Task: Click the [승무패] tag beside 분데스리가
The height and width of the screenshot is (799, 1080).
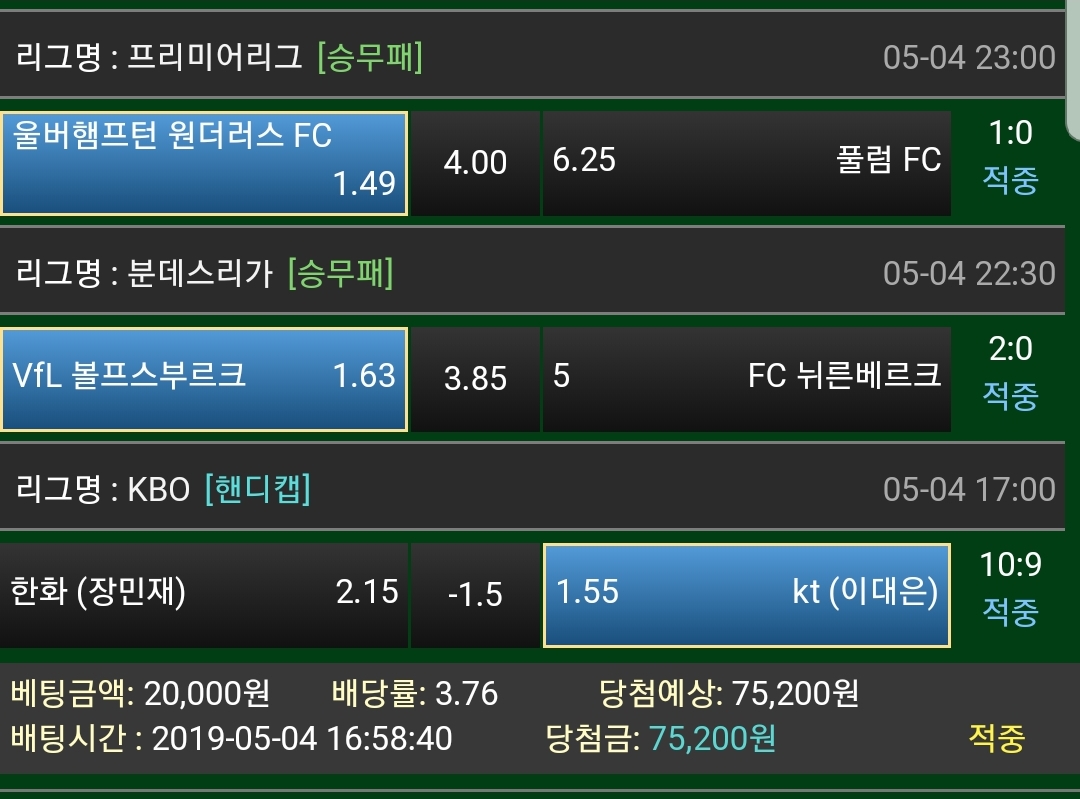Action: 340,273
